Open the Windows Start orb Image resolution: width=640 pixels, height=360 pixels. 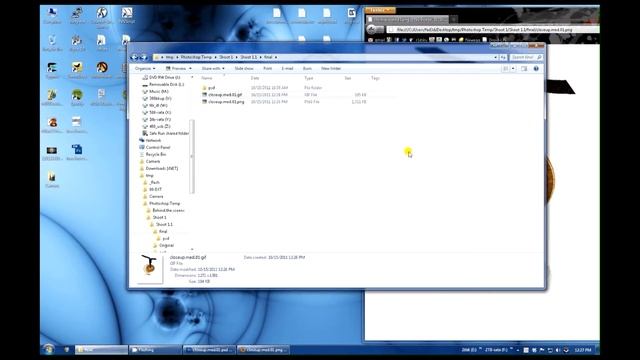pos(49,349)
